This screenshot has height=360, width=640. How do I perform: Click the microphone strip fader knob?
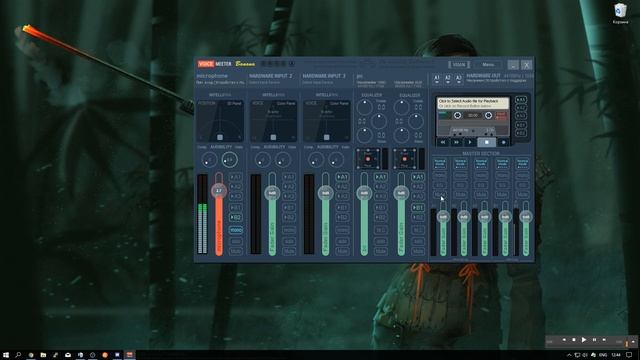[x=219, y=191]
